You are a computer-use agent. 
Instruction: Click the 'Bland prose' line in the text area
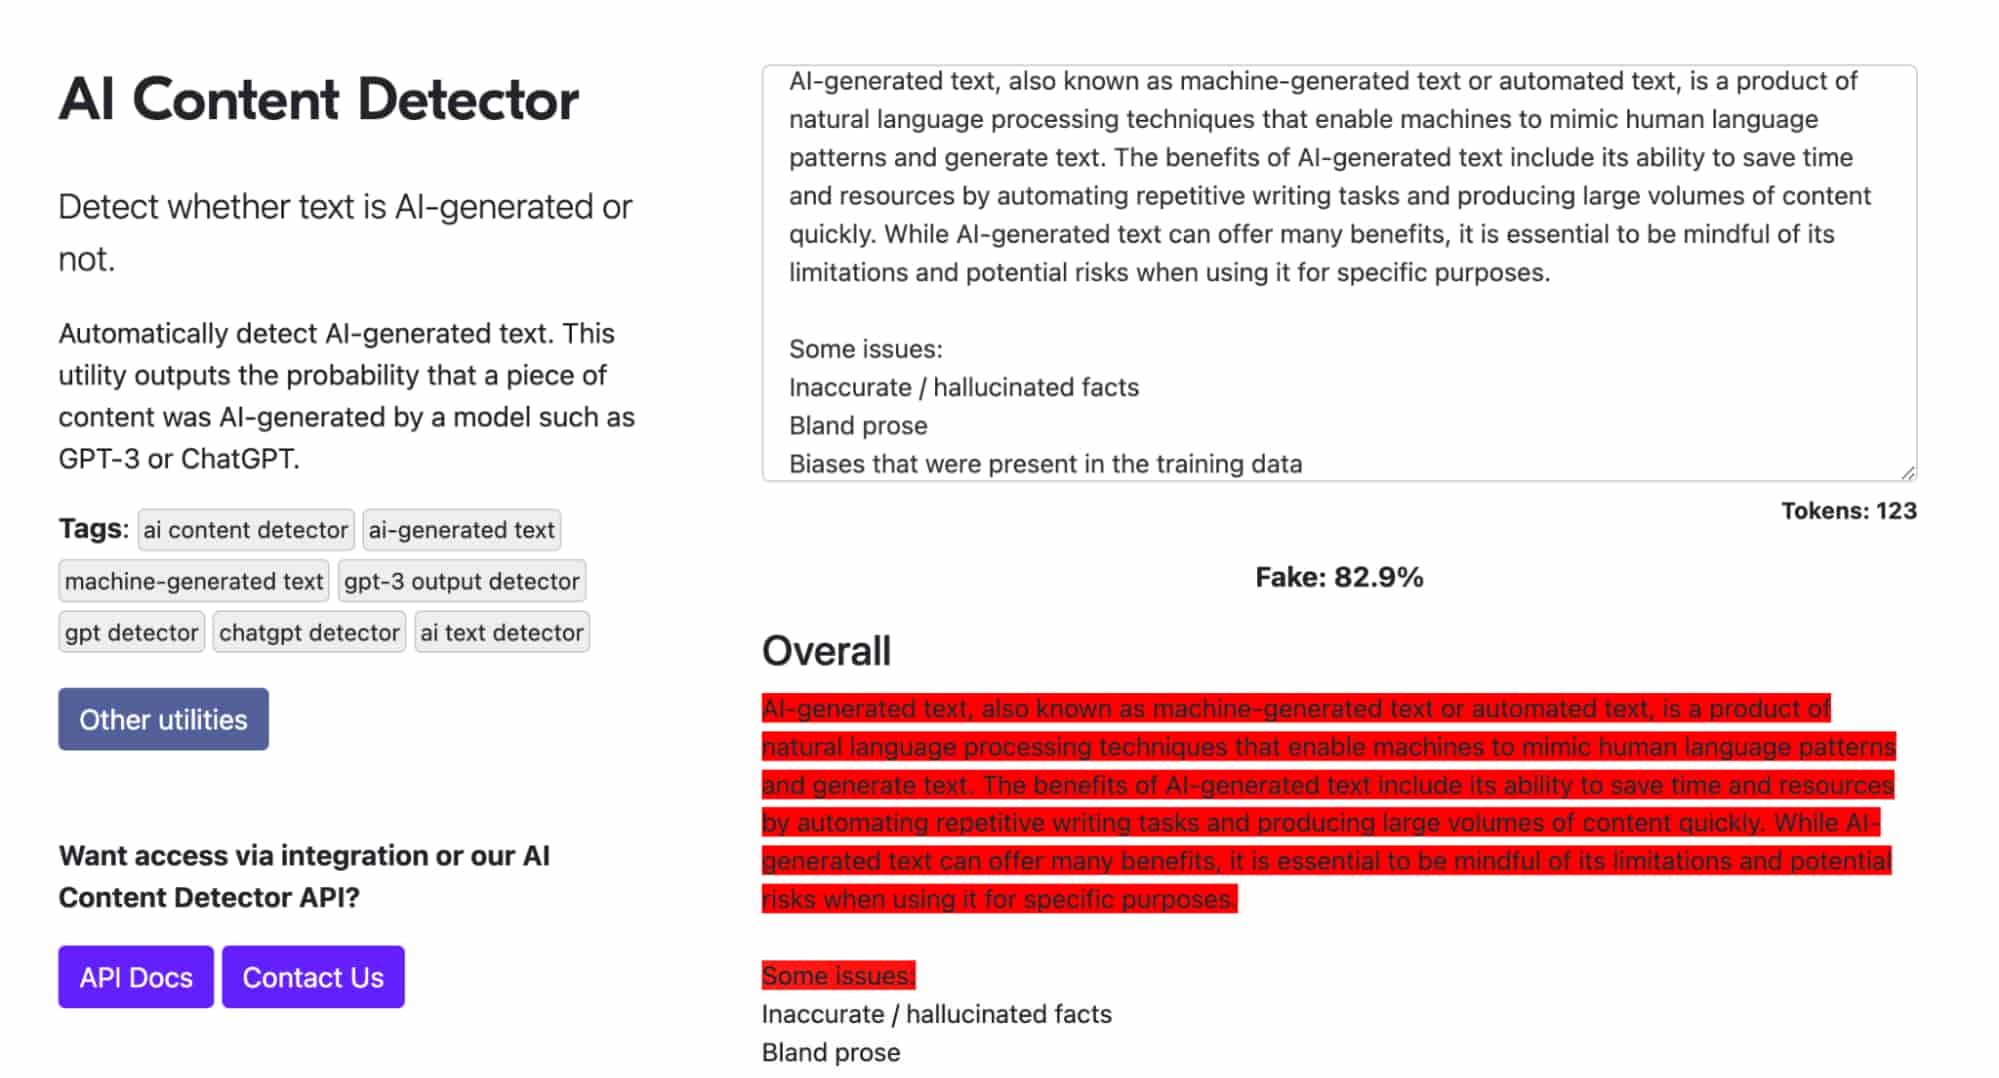coord(858,426)
